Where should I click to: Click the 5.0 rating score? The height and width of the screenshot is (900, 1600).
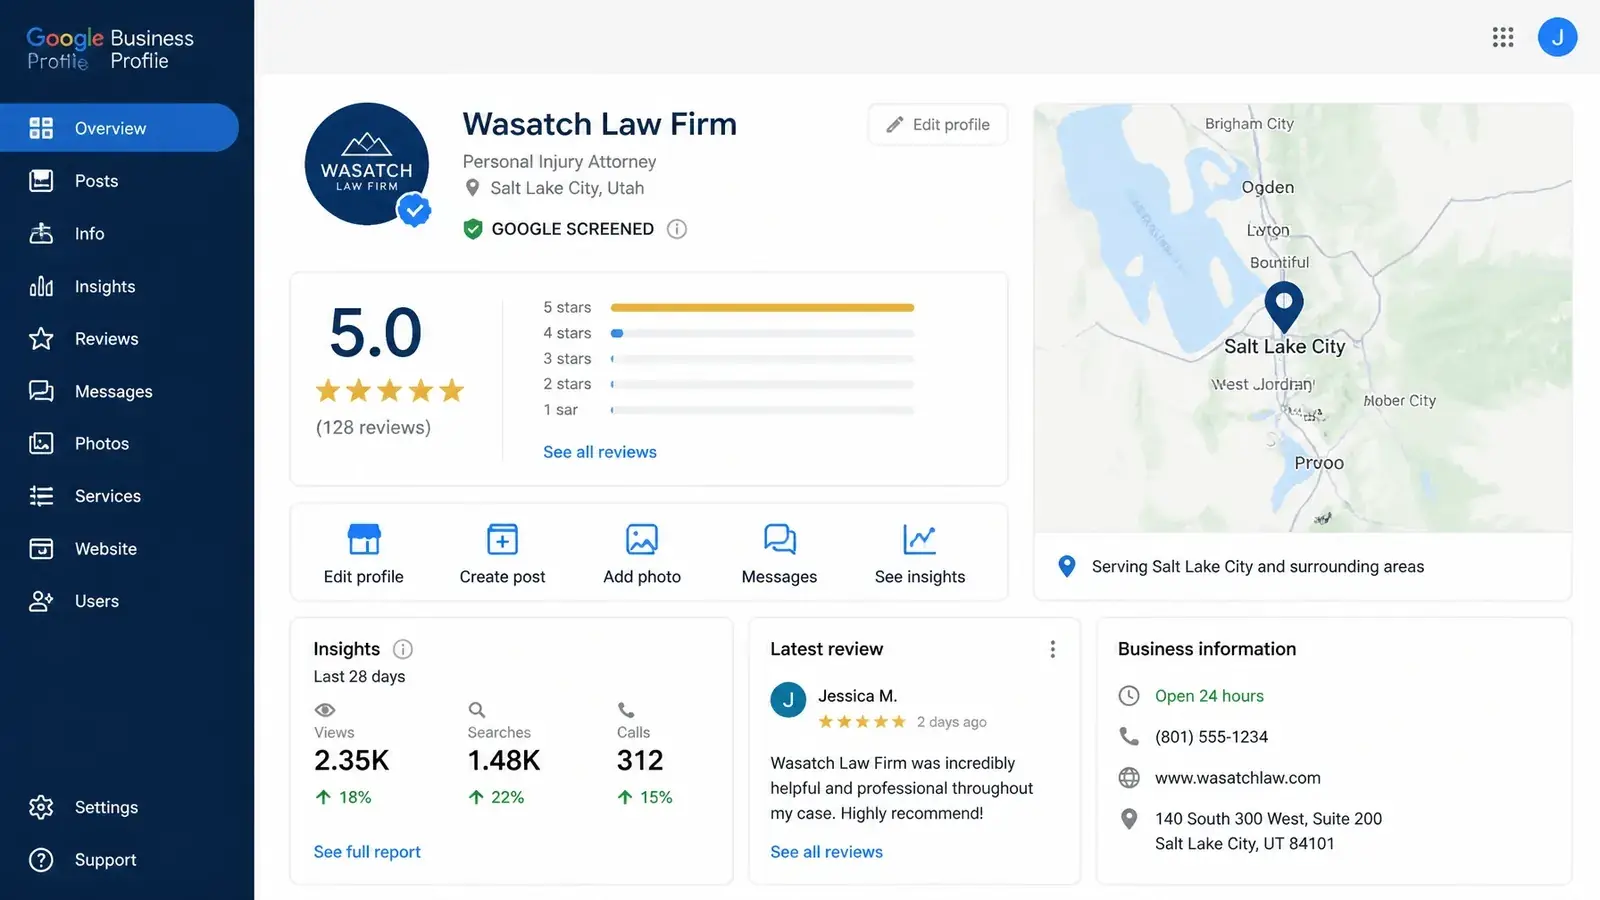376,332
